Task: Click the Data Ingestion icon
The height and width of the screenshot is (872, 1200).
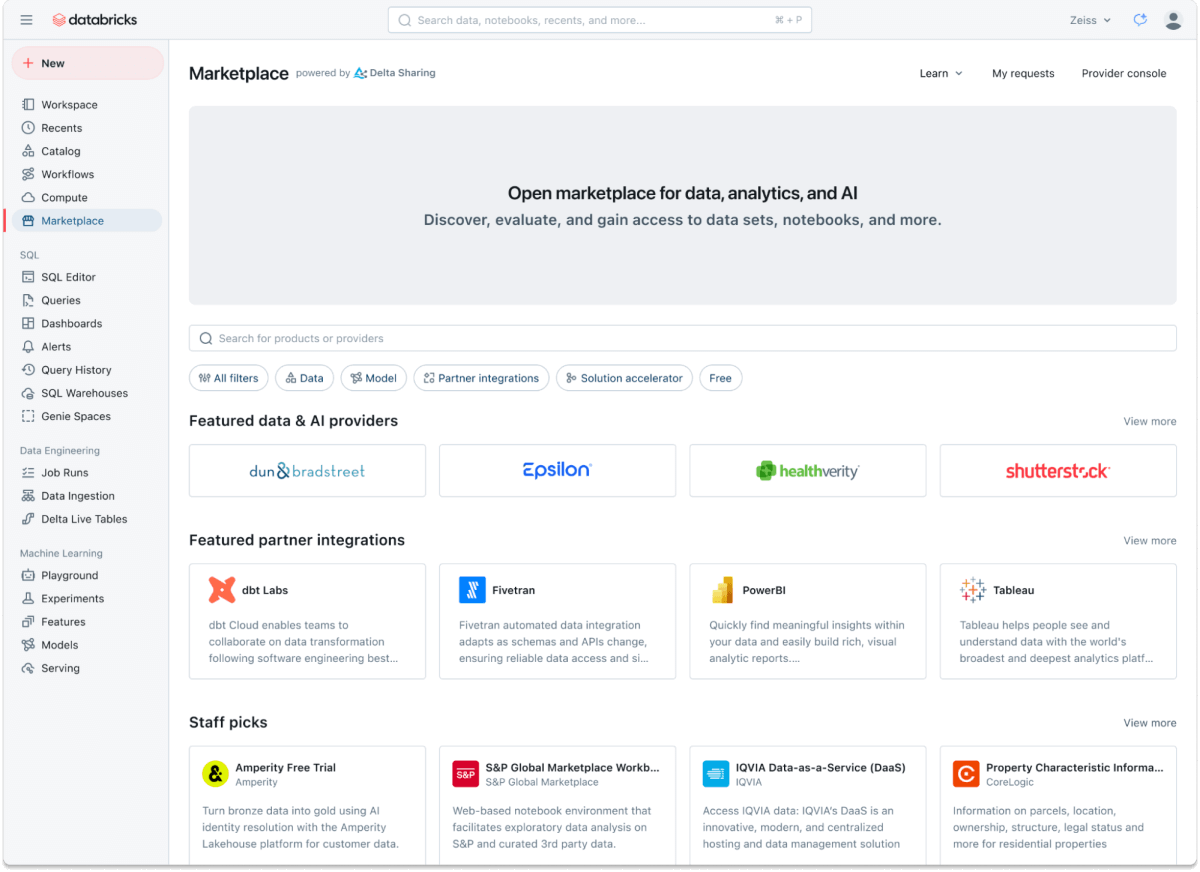Action: (28, 496)
